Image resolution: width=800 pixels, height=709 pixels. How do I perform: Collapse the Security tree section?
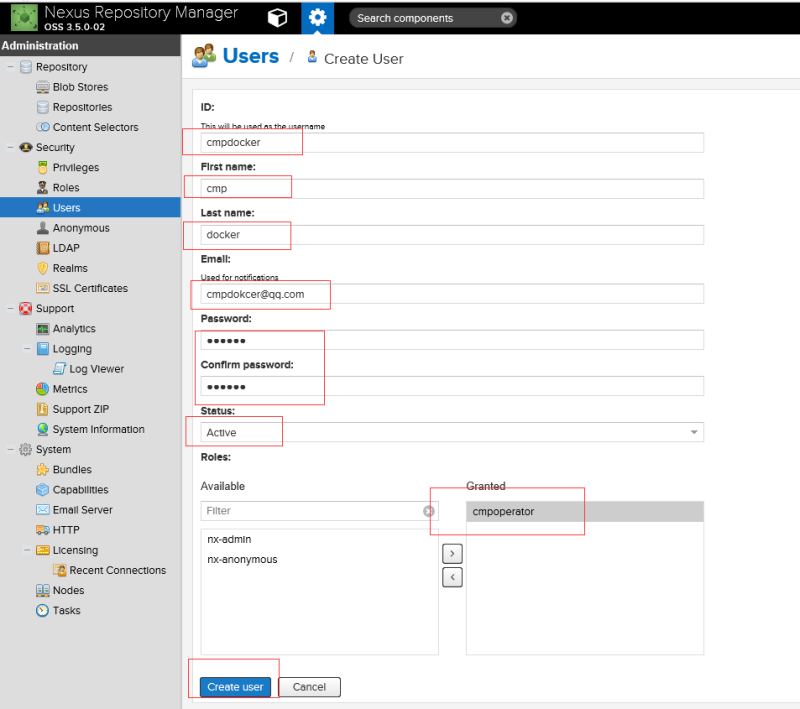[10, 148]
